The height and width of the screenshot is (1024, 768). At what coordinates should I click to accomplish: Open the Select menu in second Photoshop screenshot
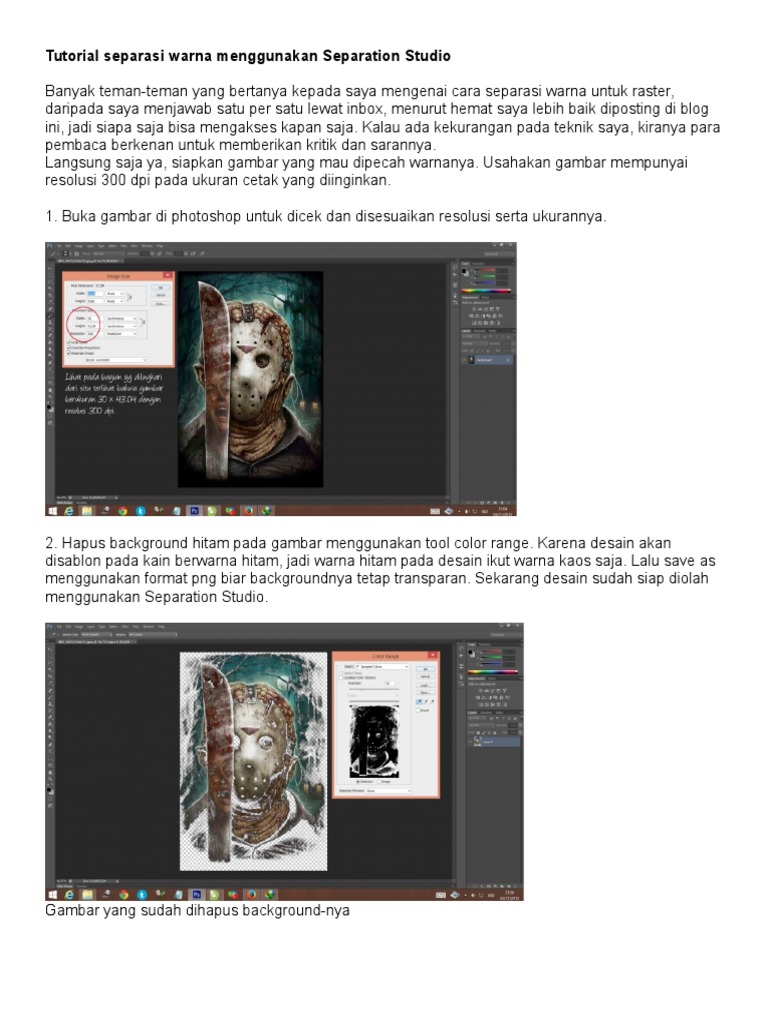[x=114, y=626]
